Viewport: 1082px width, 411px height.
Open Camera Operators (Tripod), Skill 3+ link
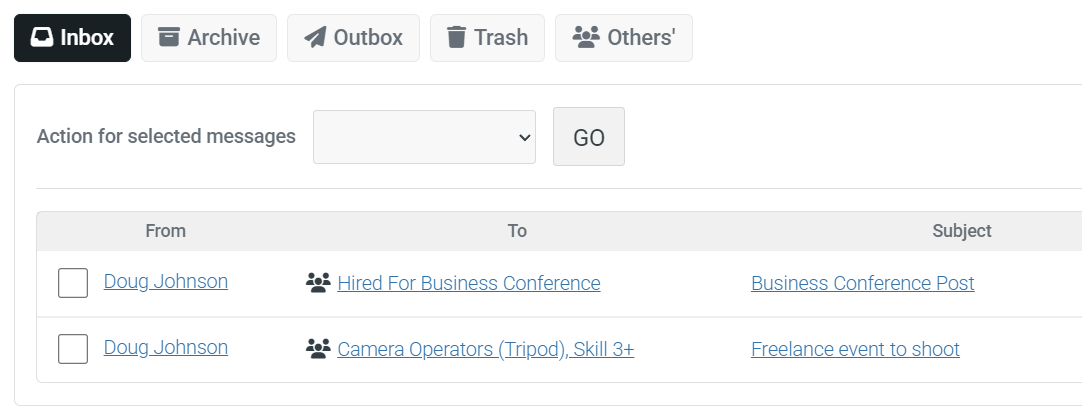[x=486, y=349]
